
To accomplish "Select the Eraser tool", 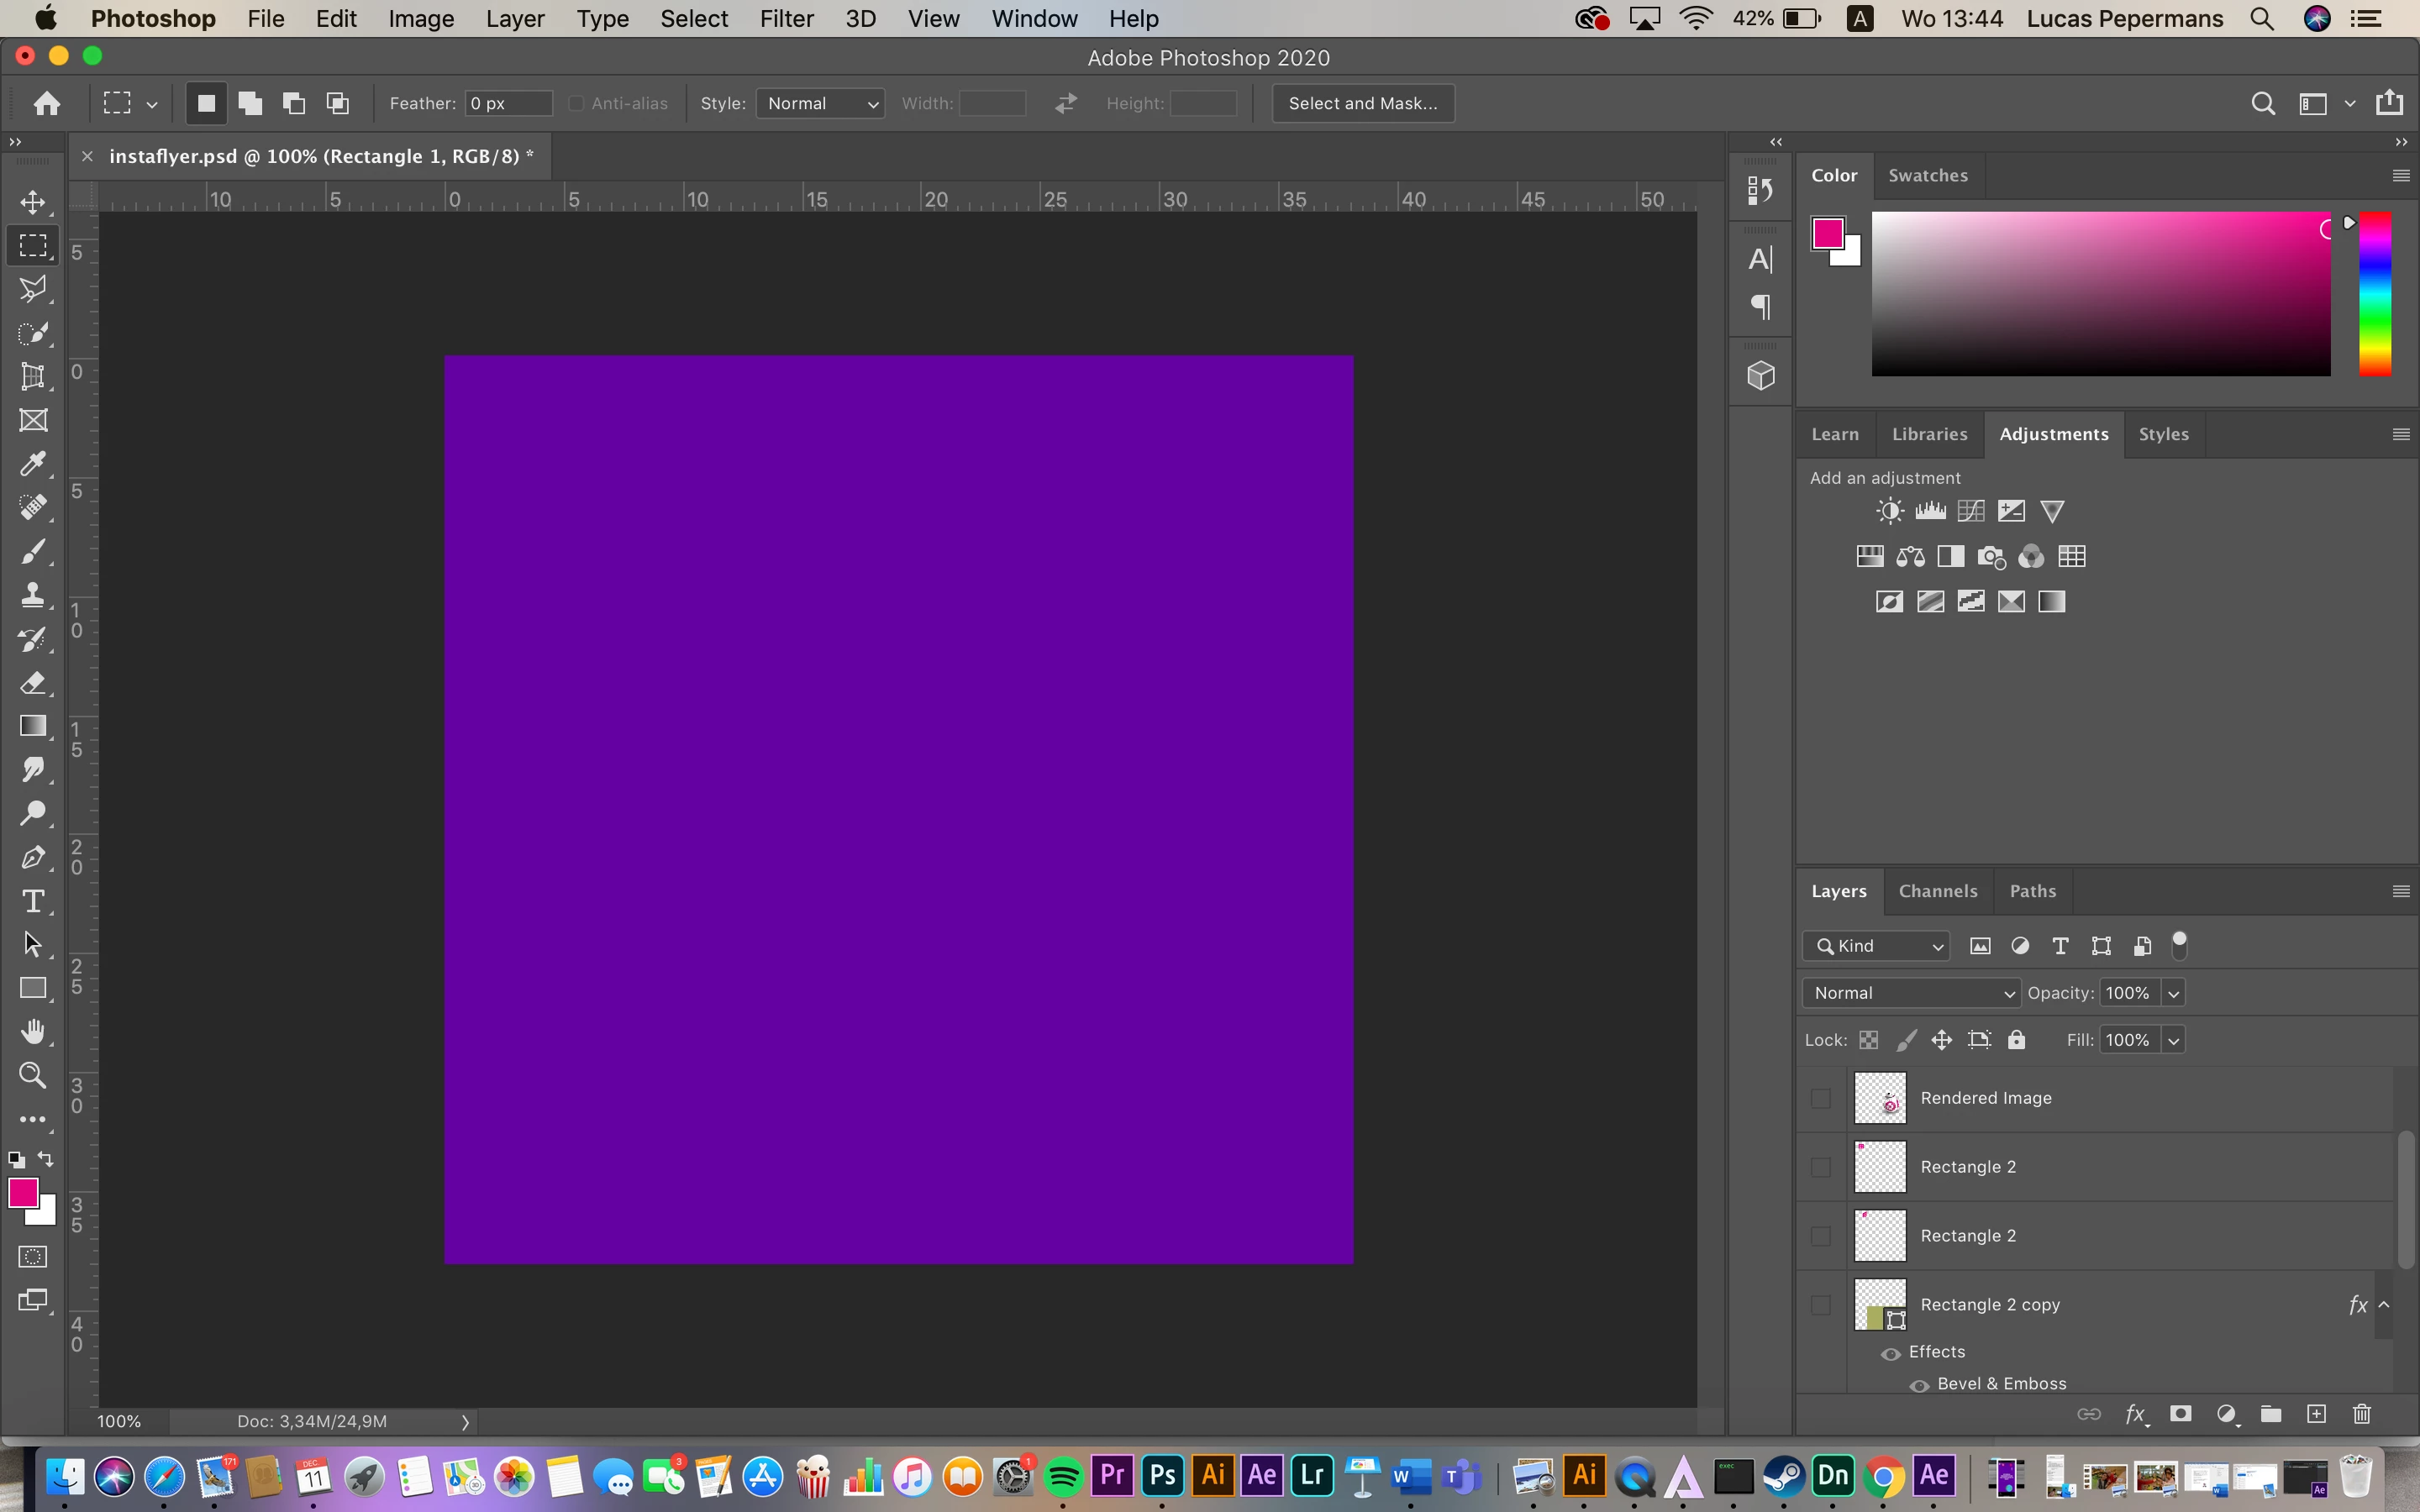I will 33,683.
